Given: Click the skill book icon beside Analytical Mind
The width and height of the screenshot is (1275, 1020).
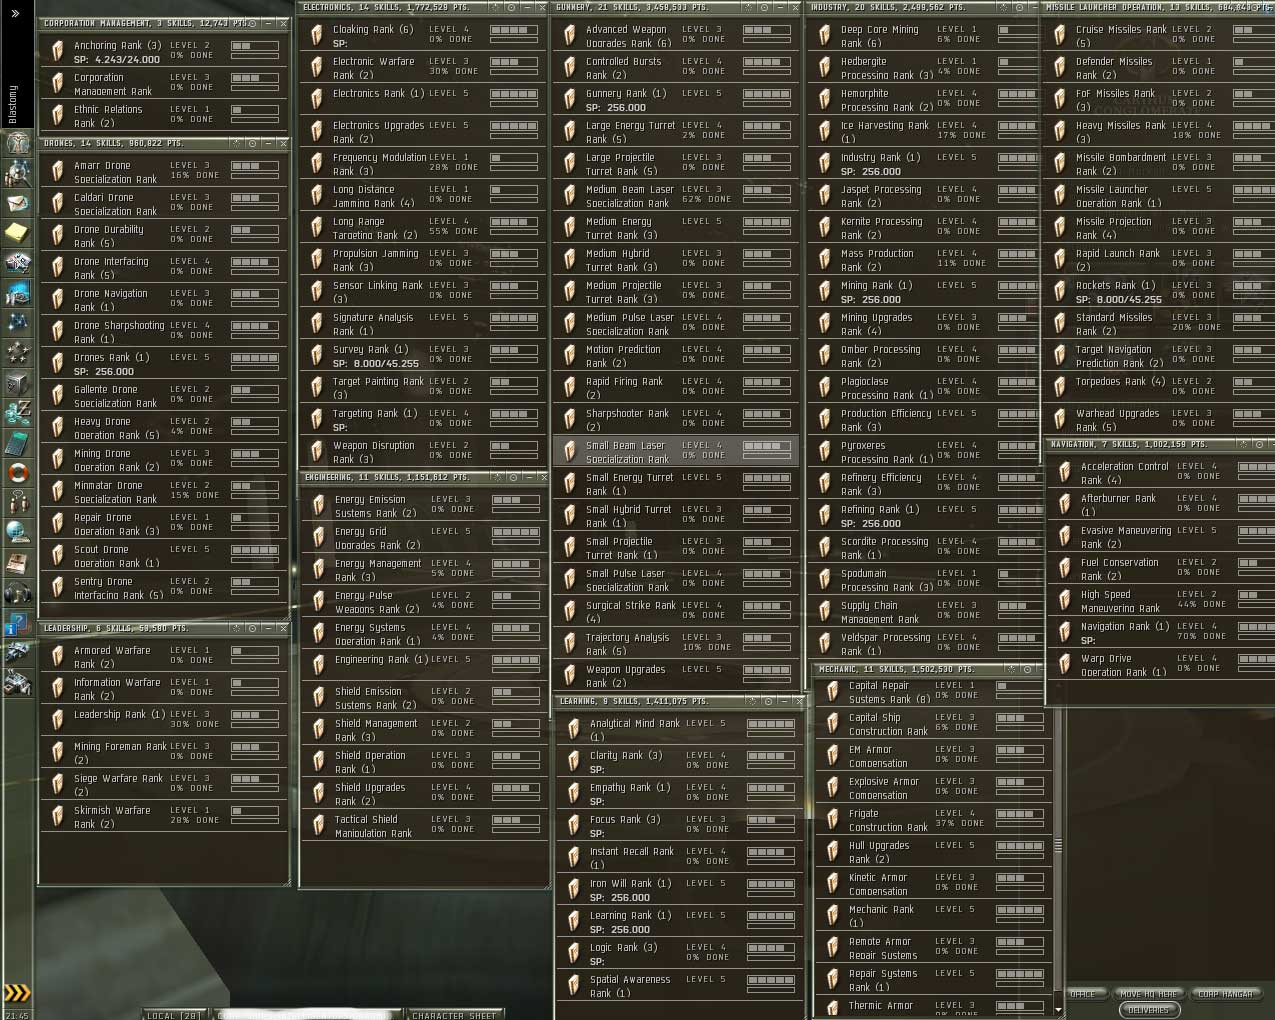Looking at the screenshot, I should pyautogui.click(x=574, y=730).
